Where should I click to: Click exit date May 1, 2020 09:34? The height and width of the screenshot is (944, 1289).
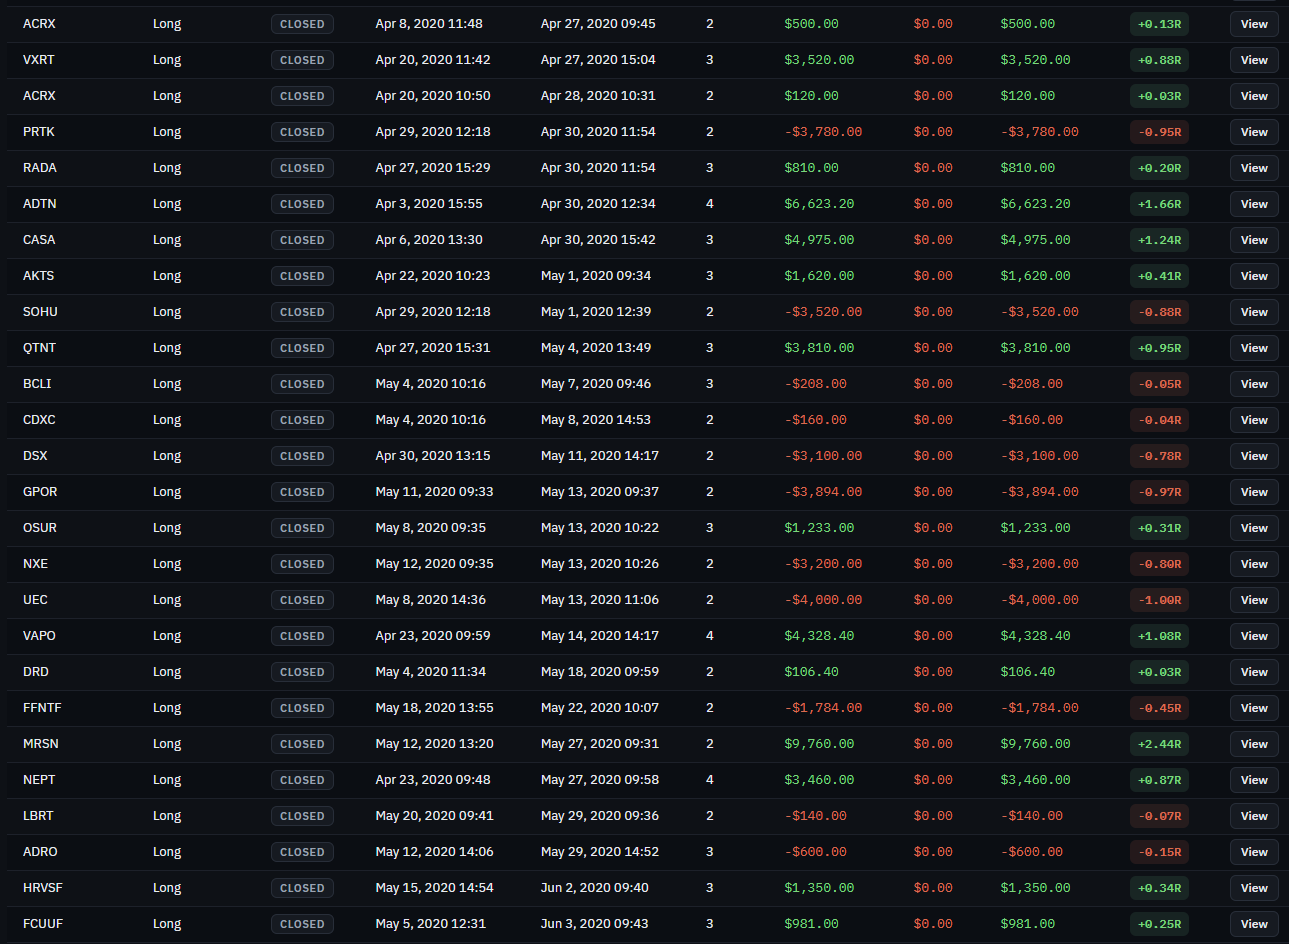click(x=596, y=276)
